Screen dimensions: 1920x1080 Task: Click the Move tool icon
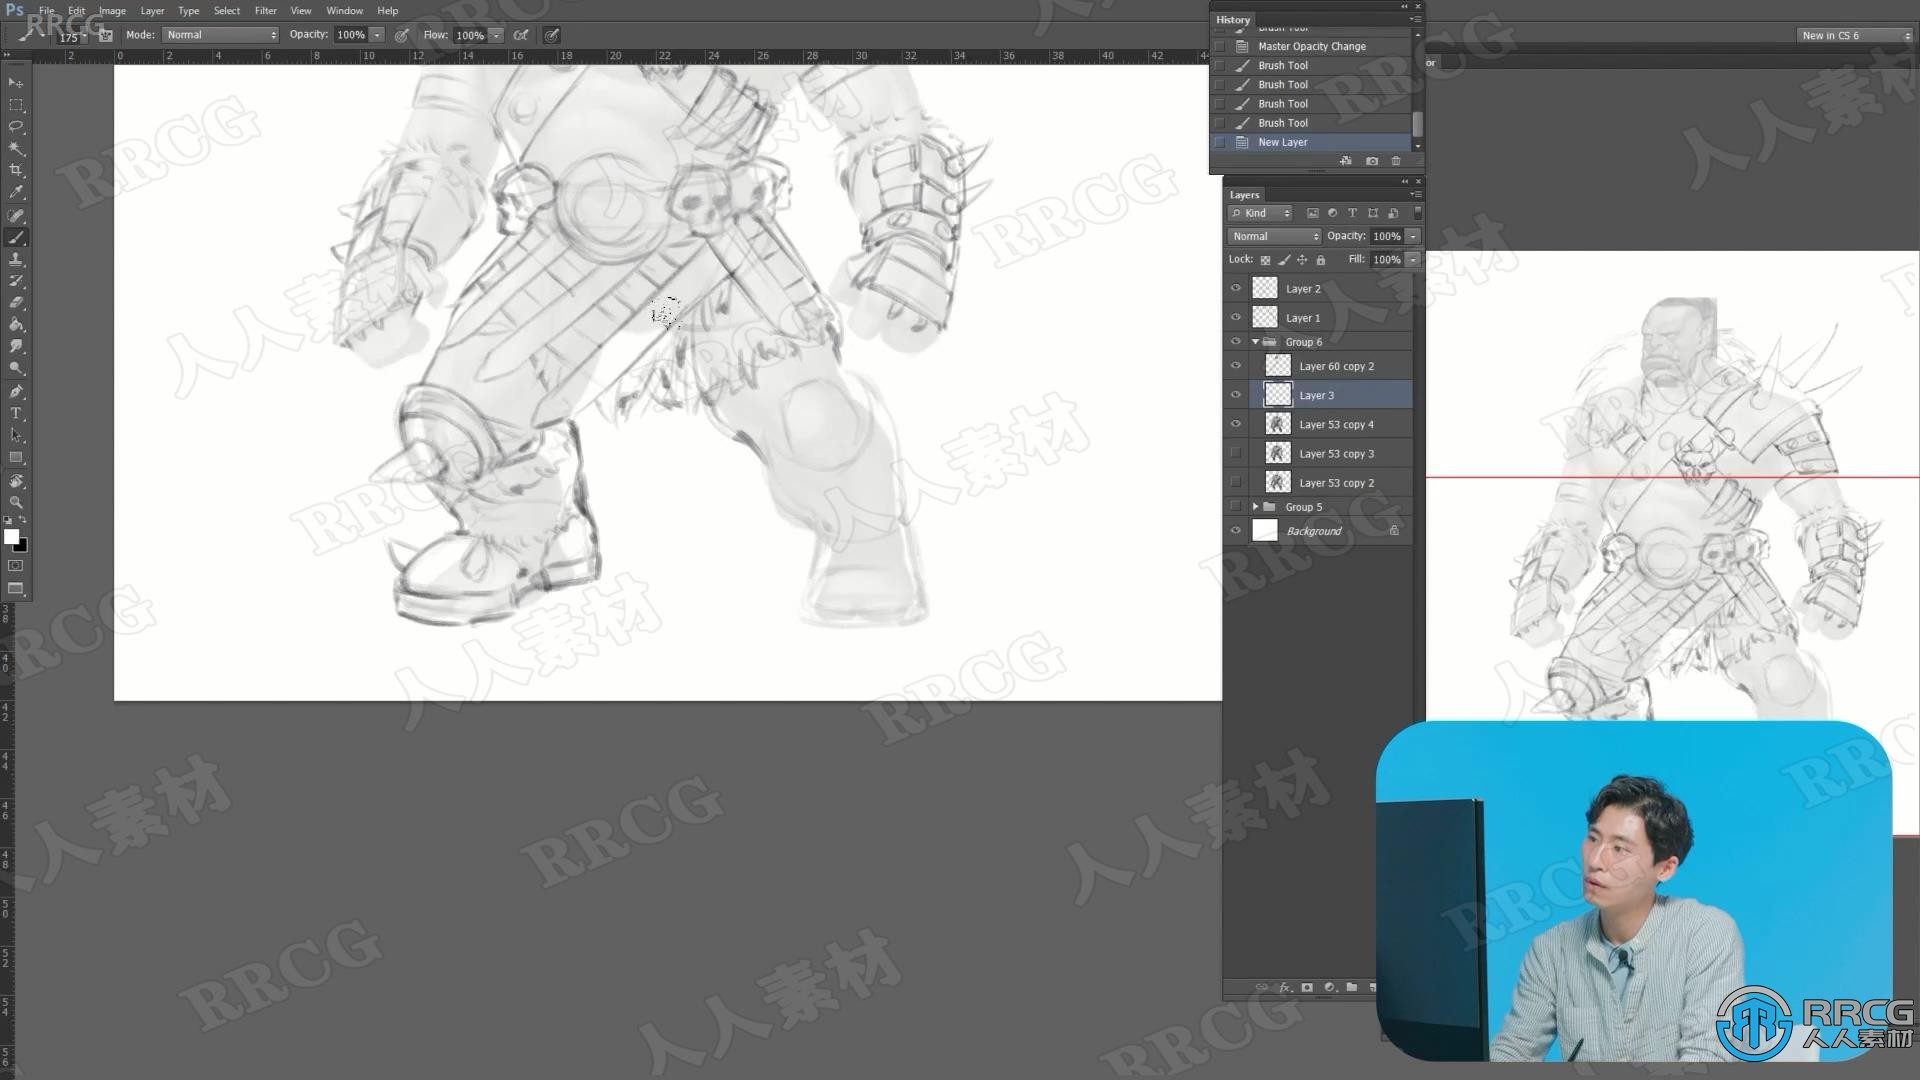[17, 80]
